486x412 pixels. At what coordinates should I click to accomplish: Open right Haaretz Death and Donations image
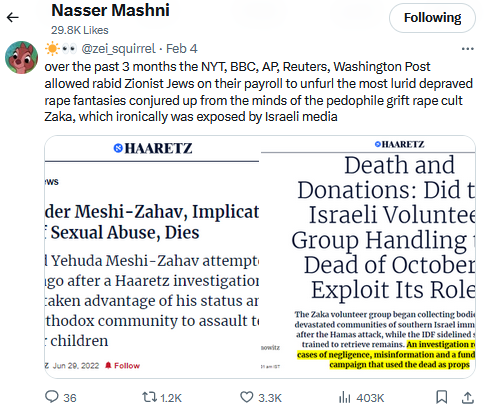pyautogui.click(x=368, y=257)
